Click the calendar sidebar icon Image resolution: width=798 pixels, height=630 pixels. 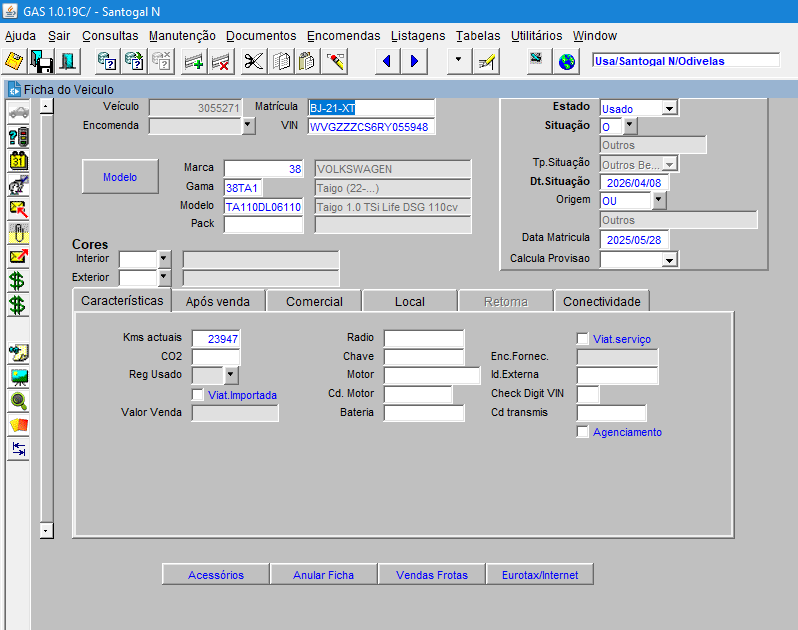[18, 161]
